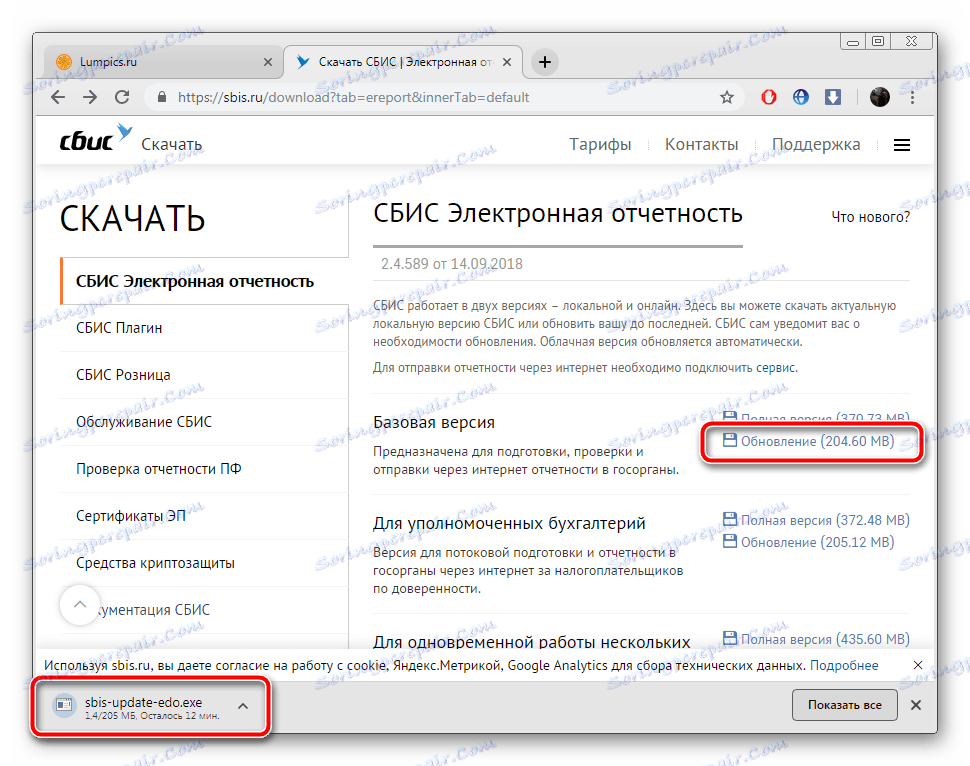Dismiss the cookie consent notice
The width and height of the screenshot is (970, 766).
pos(918,665)
